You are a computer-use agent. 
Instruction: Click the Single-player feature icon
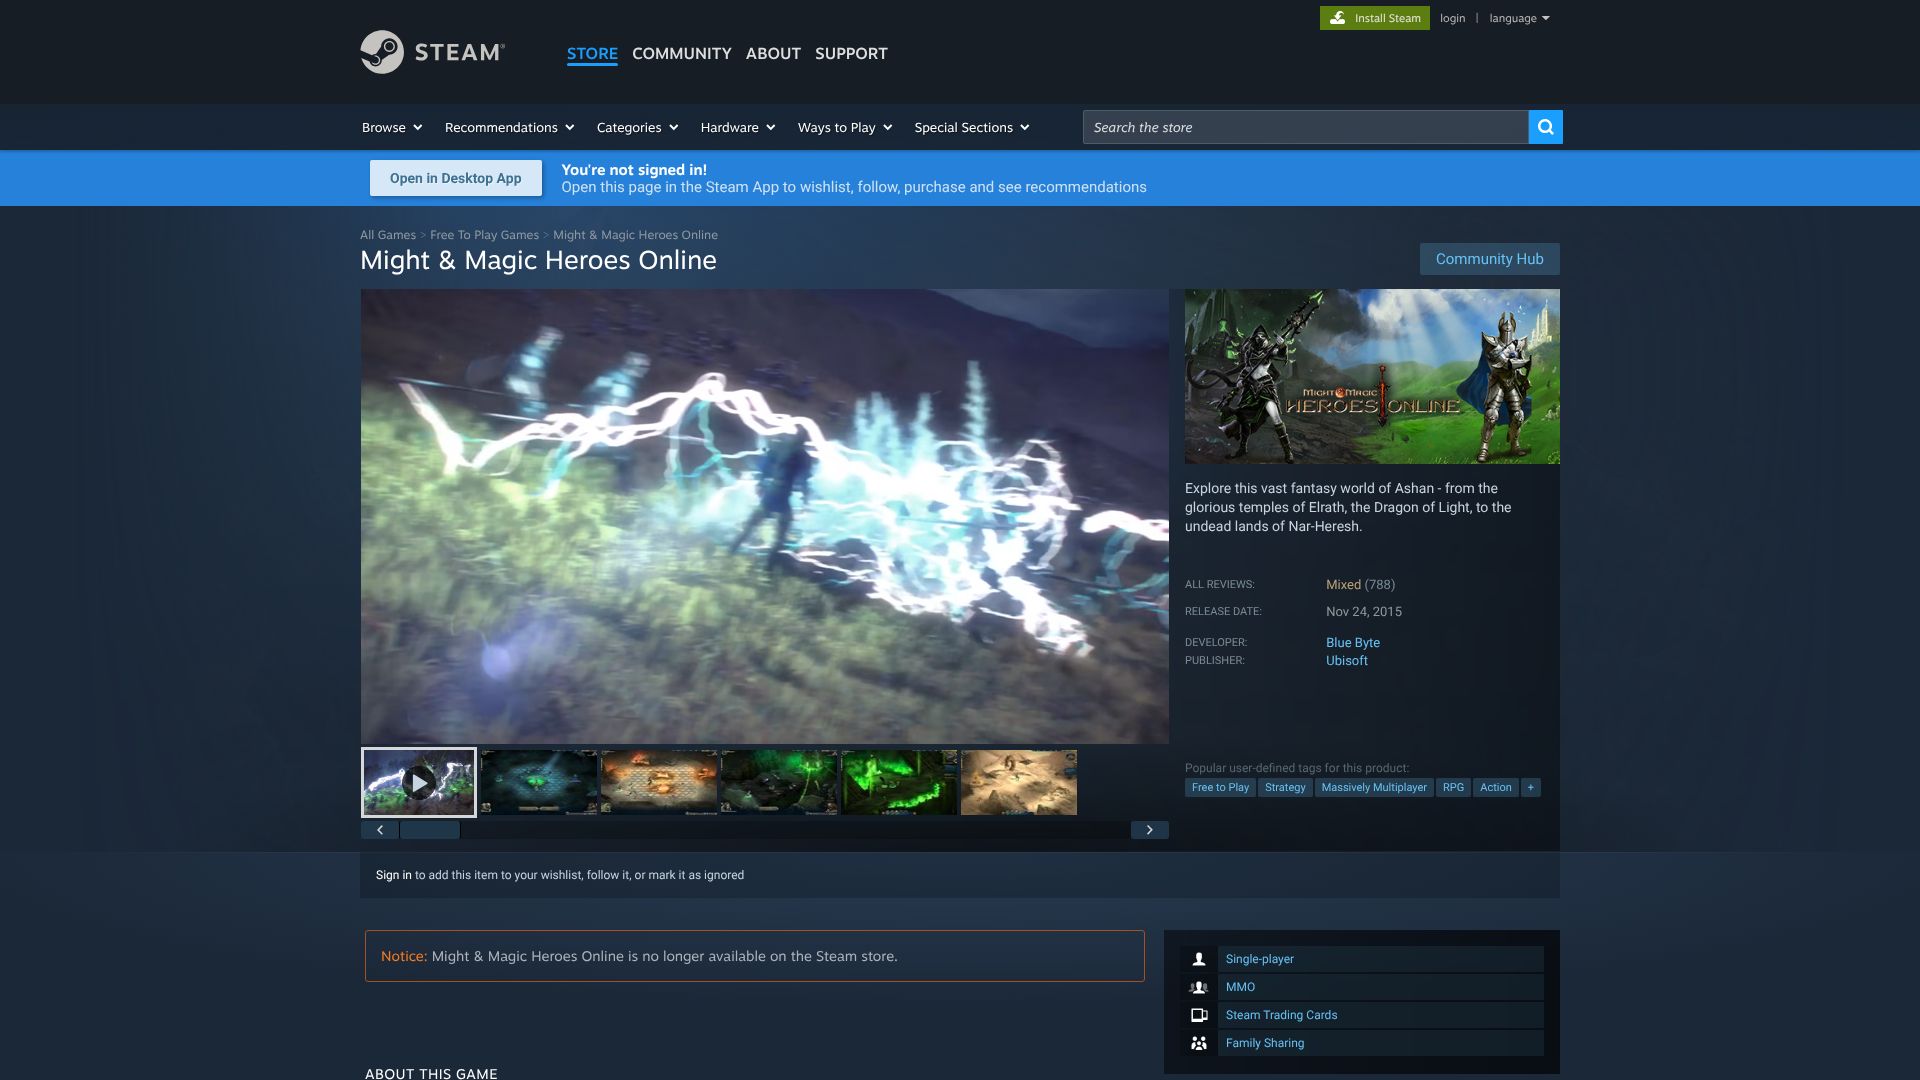(x=1198, y=958)
